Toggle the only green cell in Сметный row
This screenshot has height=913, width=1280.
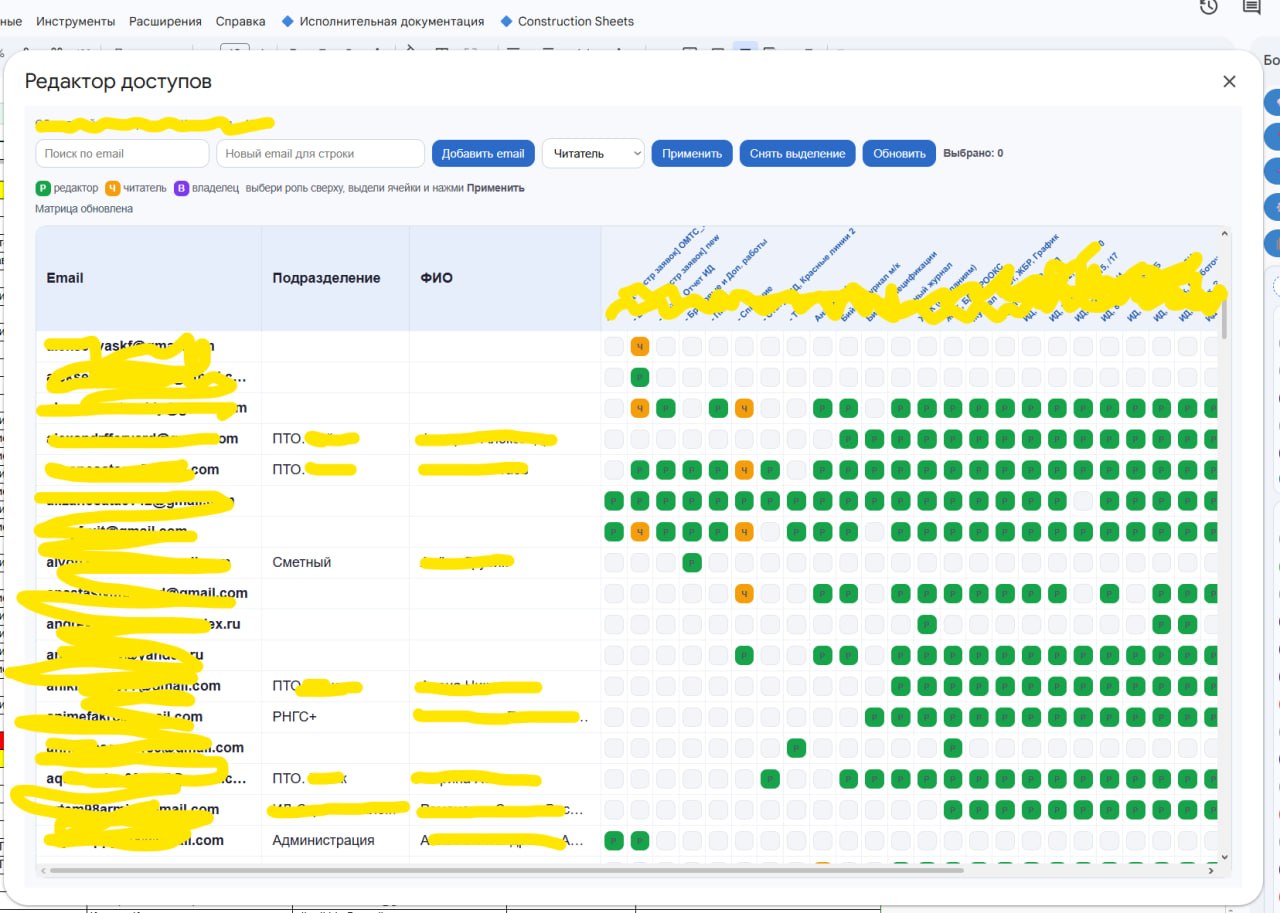tap(692, 563)
